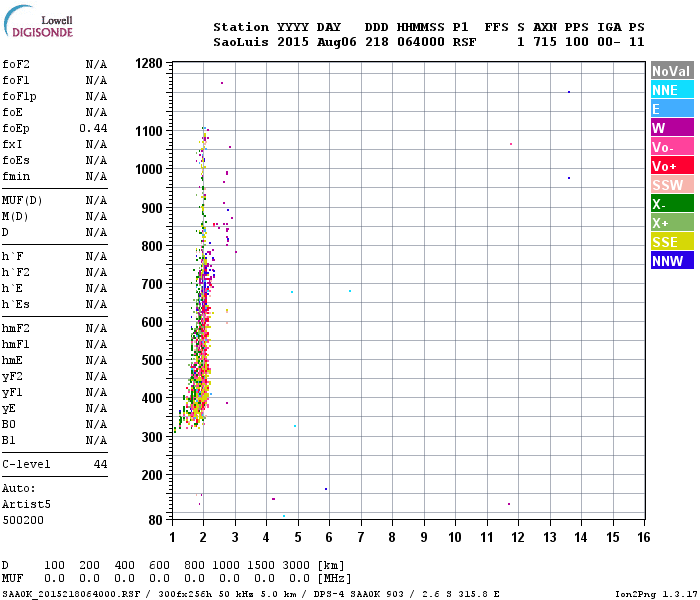The height and width of the screenshot is (600, 700).
Task: Click the h`F parameter label
Action: point(12,256)
